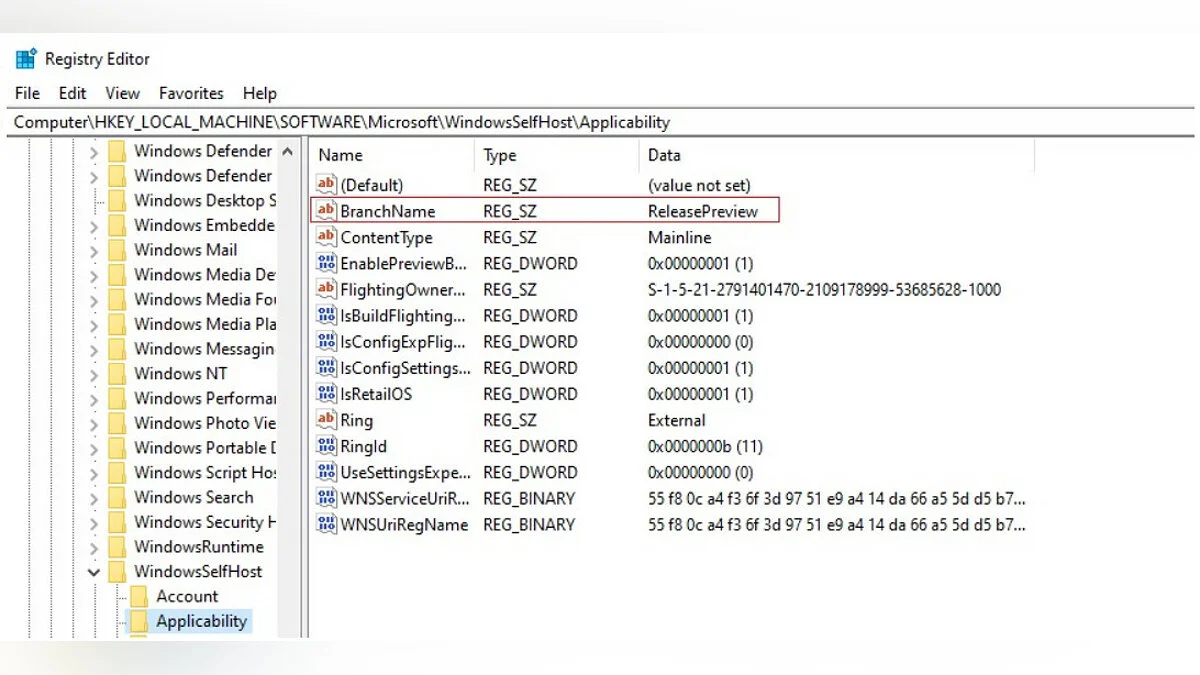This screenshot has height=675, width=1200.
Task: Open the File menu
Action: tap(28, 93)
